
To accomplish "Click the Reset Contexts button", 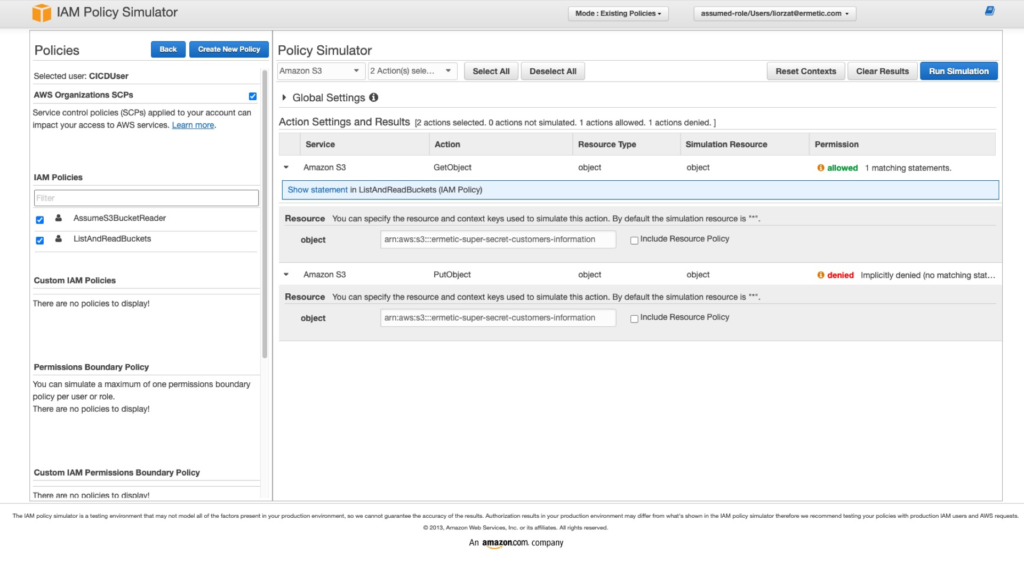I will pyautogui.click(x=806, y=71).
